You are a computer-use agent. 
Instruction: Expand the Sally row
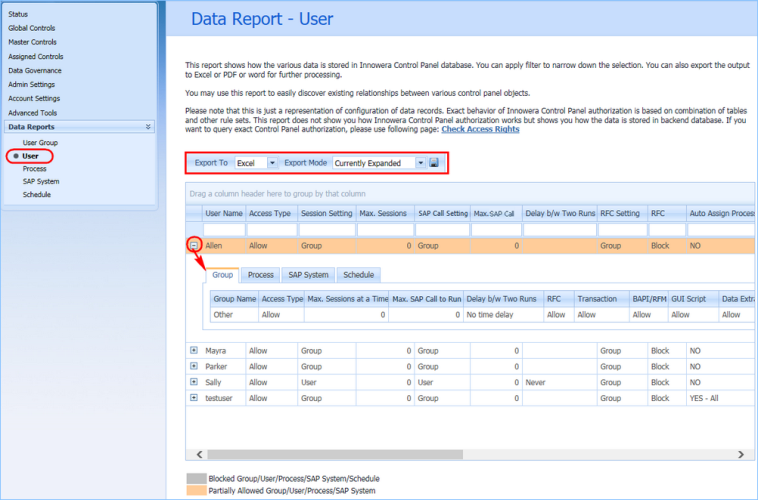tap(194, 382)
